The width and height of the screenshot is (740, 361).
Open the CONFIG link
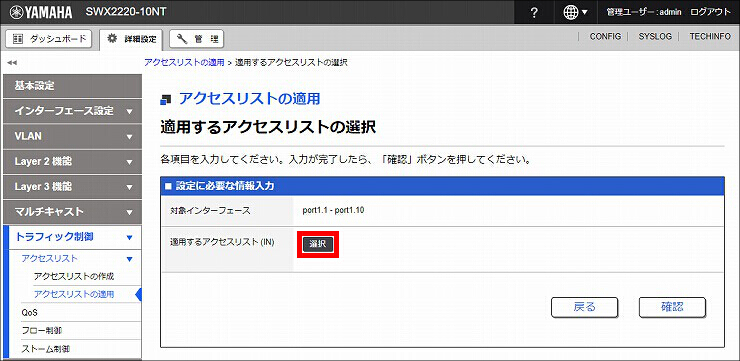click(x=605, y=36)
